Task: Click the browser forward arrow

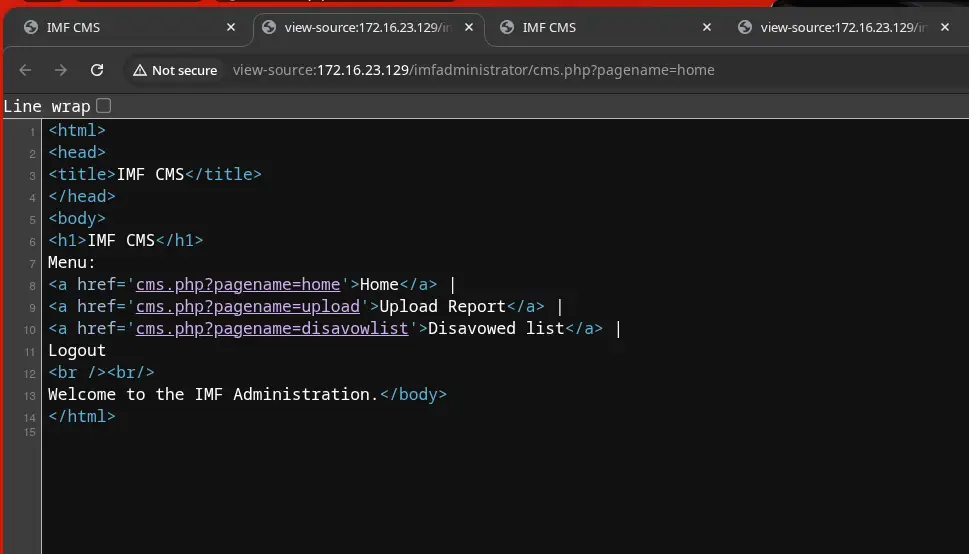Action: 61,70
